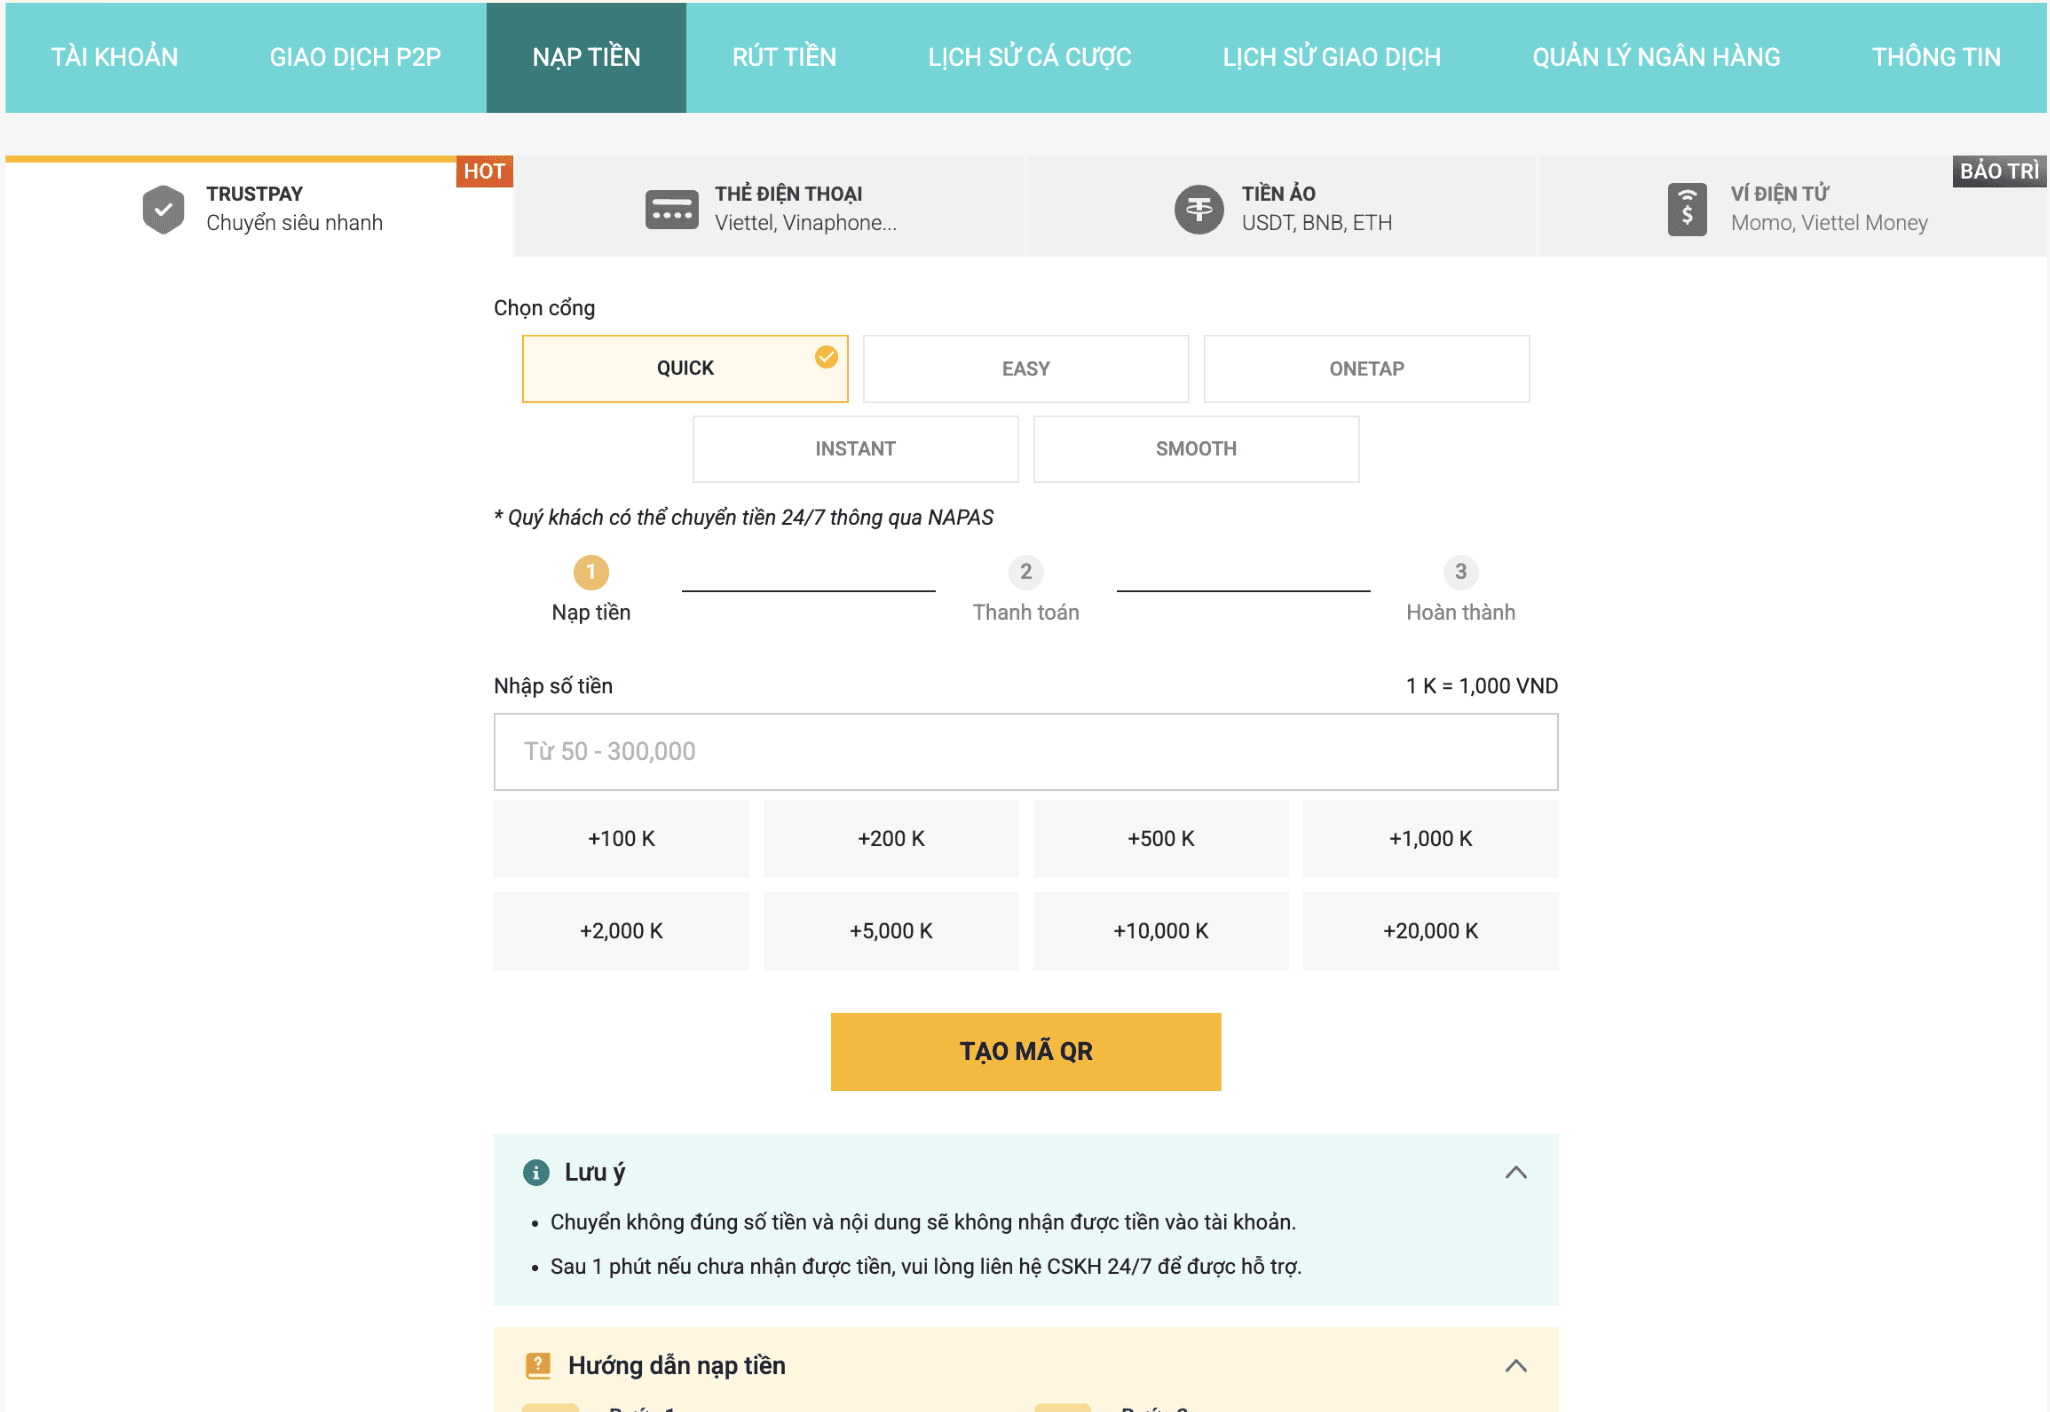Click the TẠO MÃ QR button
This screenshot has height=1412, width=2050.
(x=1026, y=1052)
